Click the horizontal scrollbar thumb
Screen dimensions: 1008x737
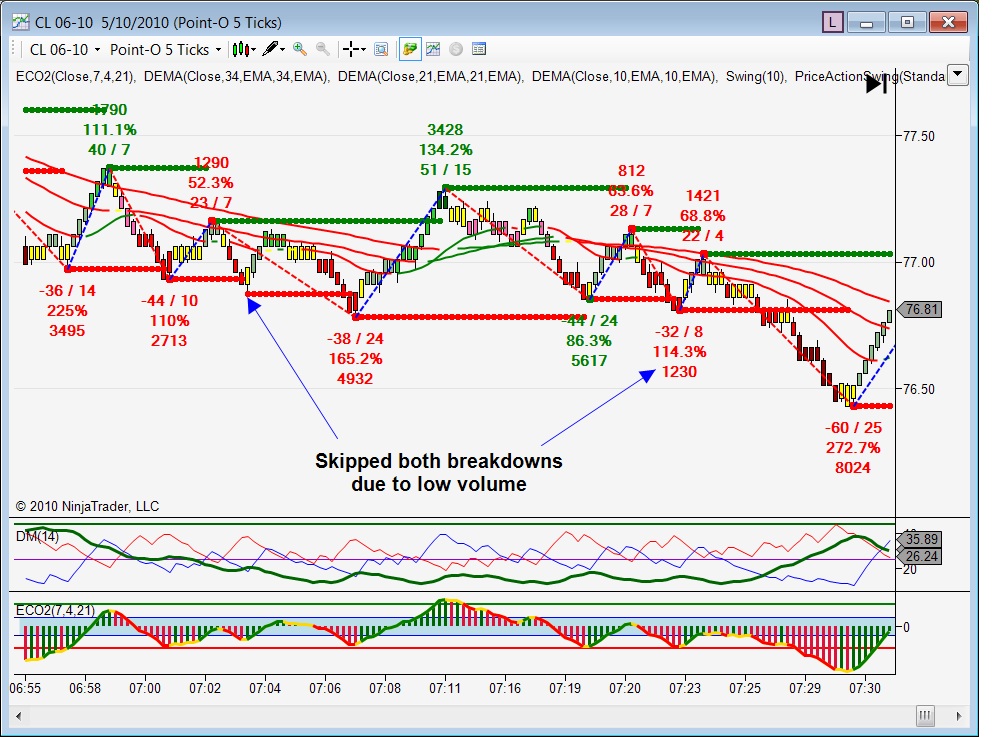click(925, 716)
